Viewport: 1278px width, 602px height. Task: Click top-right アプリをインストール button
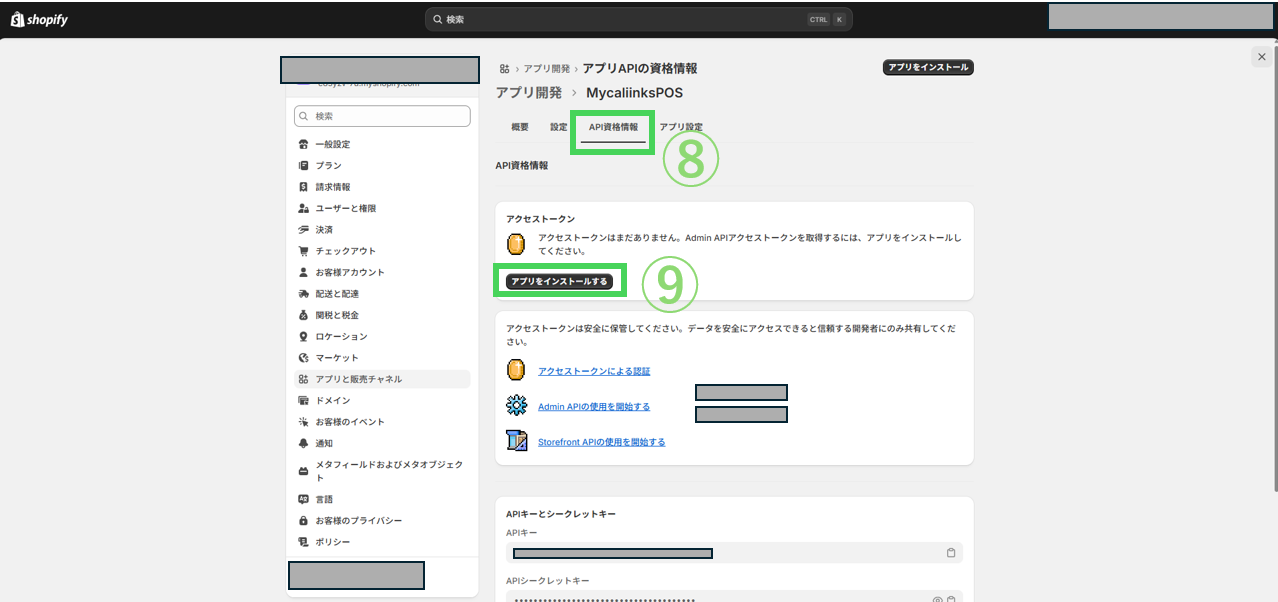click(x=927, y=68)
